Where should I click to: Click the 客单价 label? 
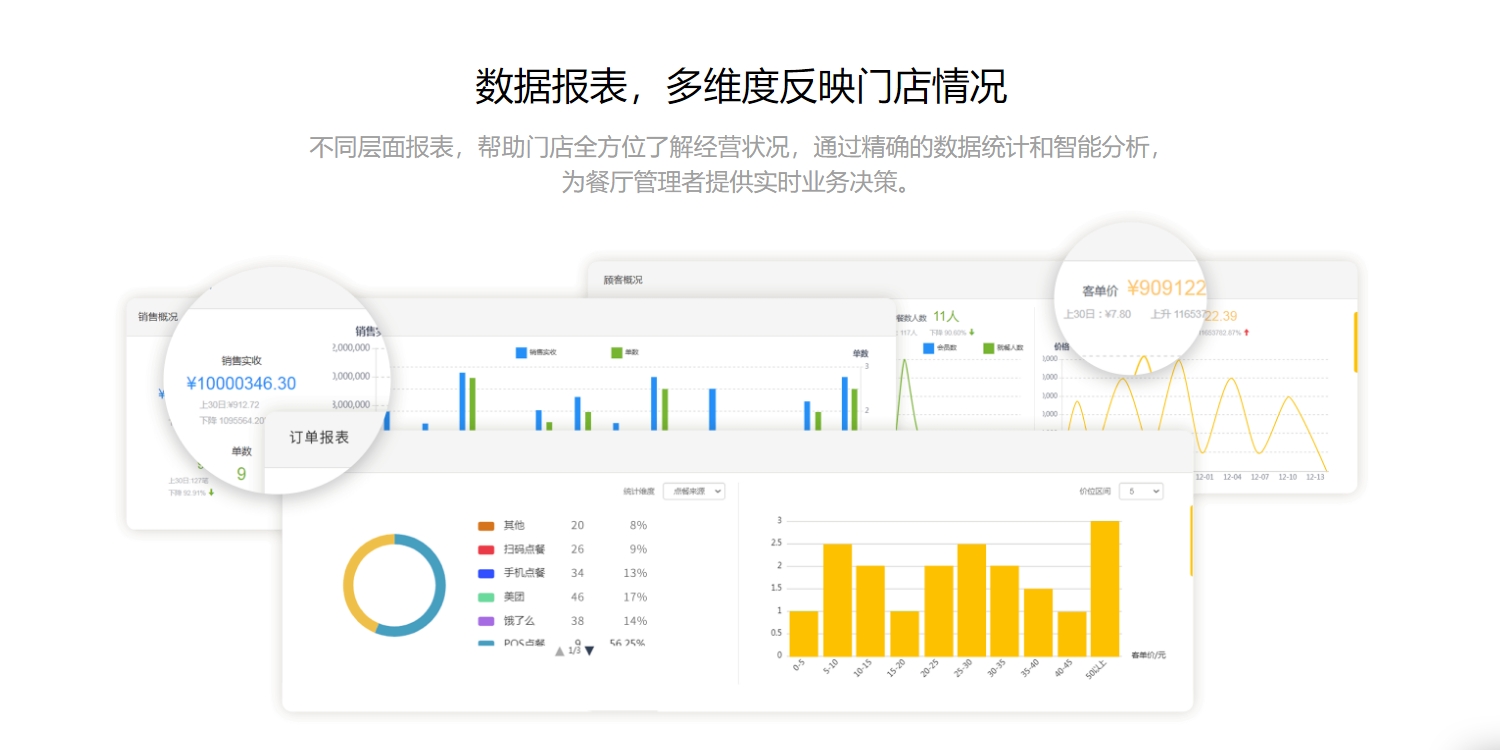tap(1100, 291)
